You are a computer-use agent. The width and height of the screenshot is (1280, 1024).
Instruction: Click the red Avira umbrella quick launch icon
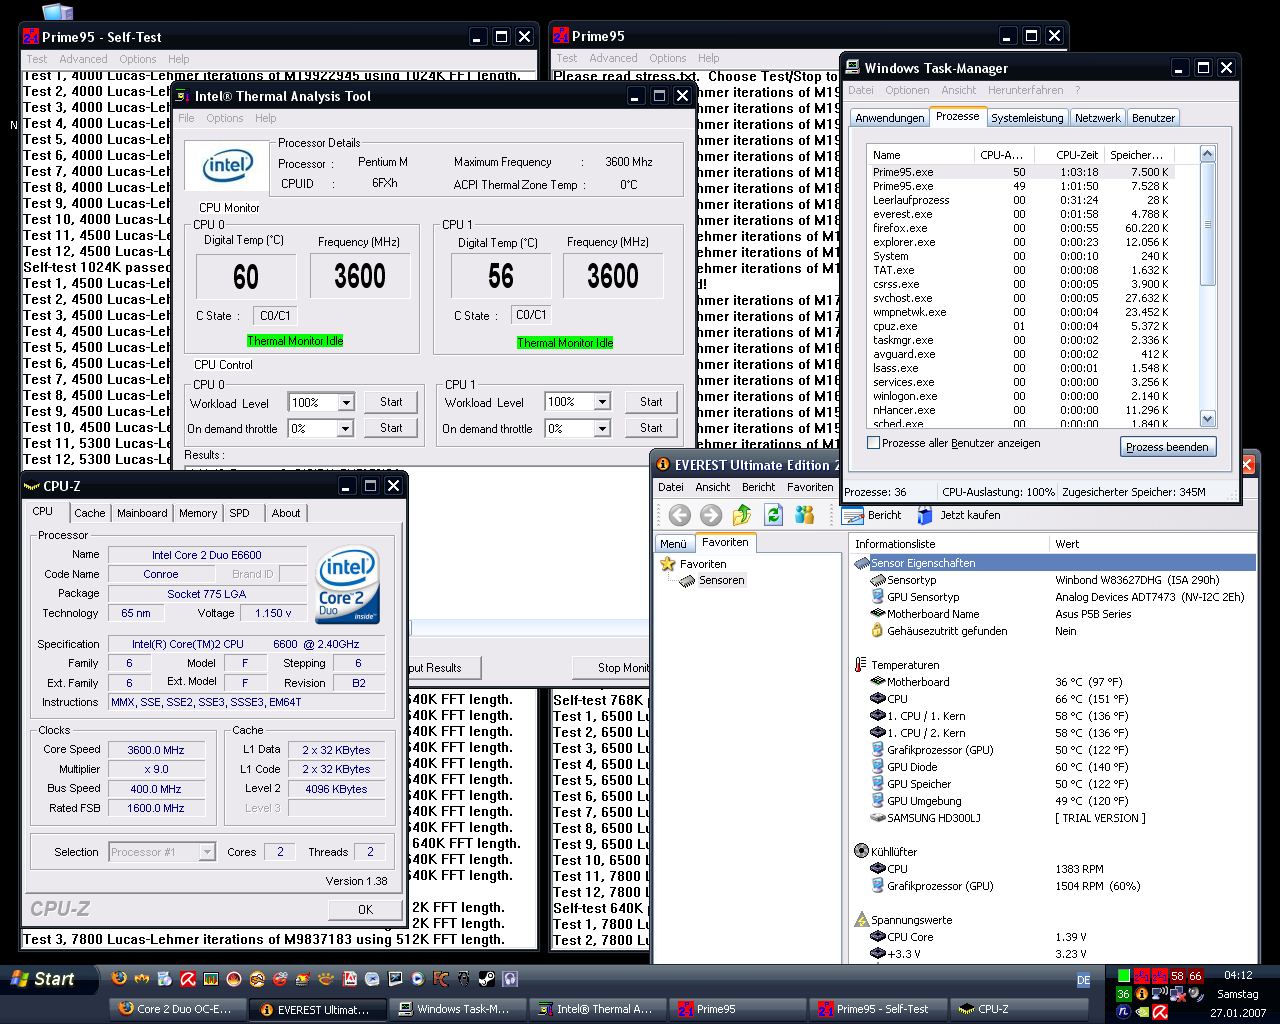coord(187,979)
